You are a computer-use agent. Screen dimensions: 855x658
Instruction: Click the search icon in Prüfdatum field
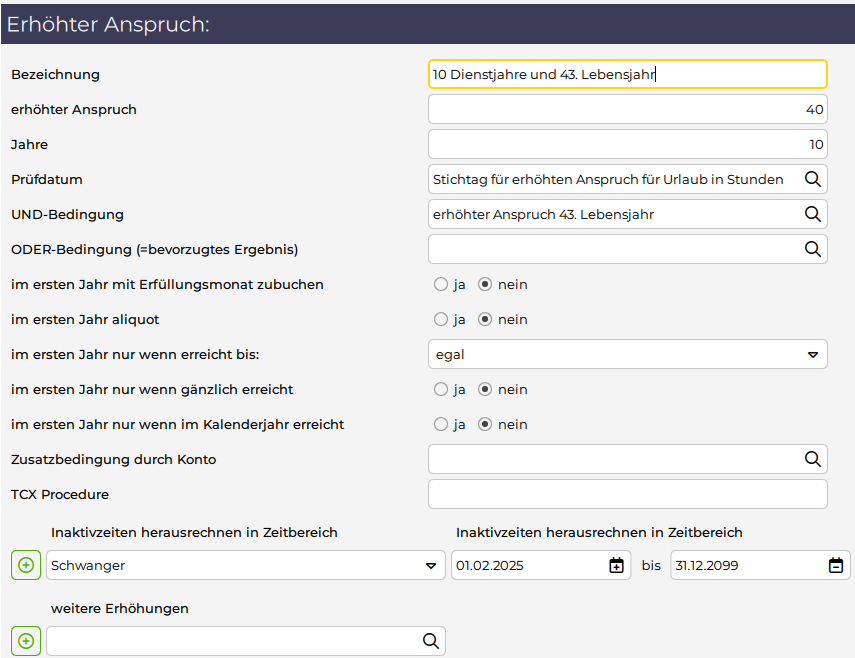(x=813, y=180)
